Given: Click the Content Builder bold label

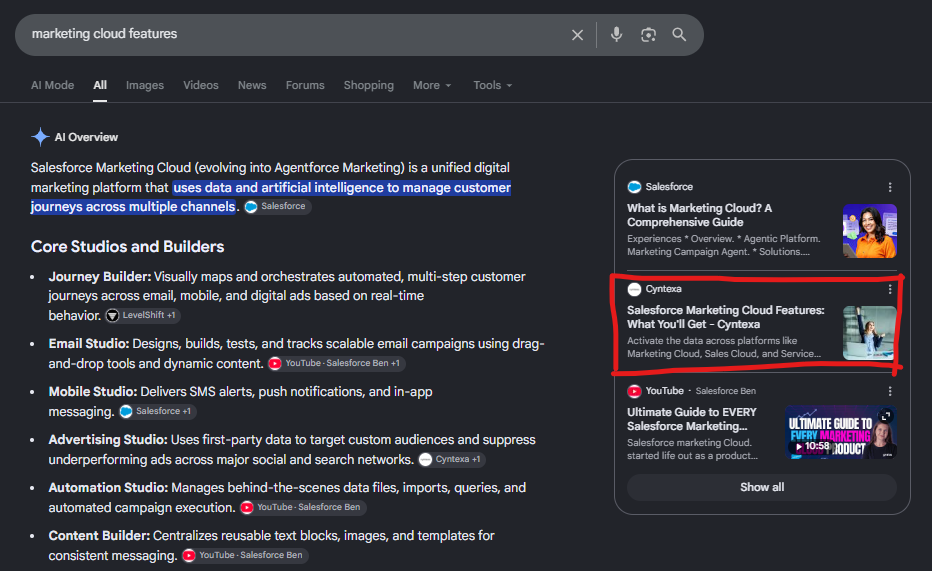Looking at the screenshot, I should tap(99, 536).
